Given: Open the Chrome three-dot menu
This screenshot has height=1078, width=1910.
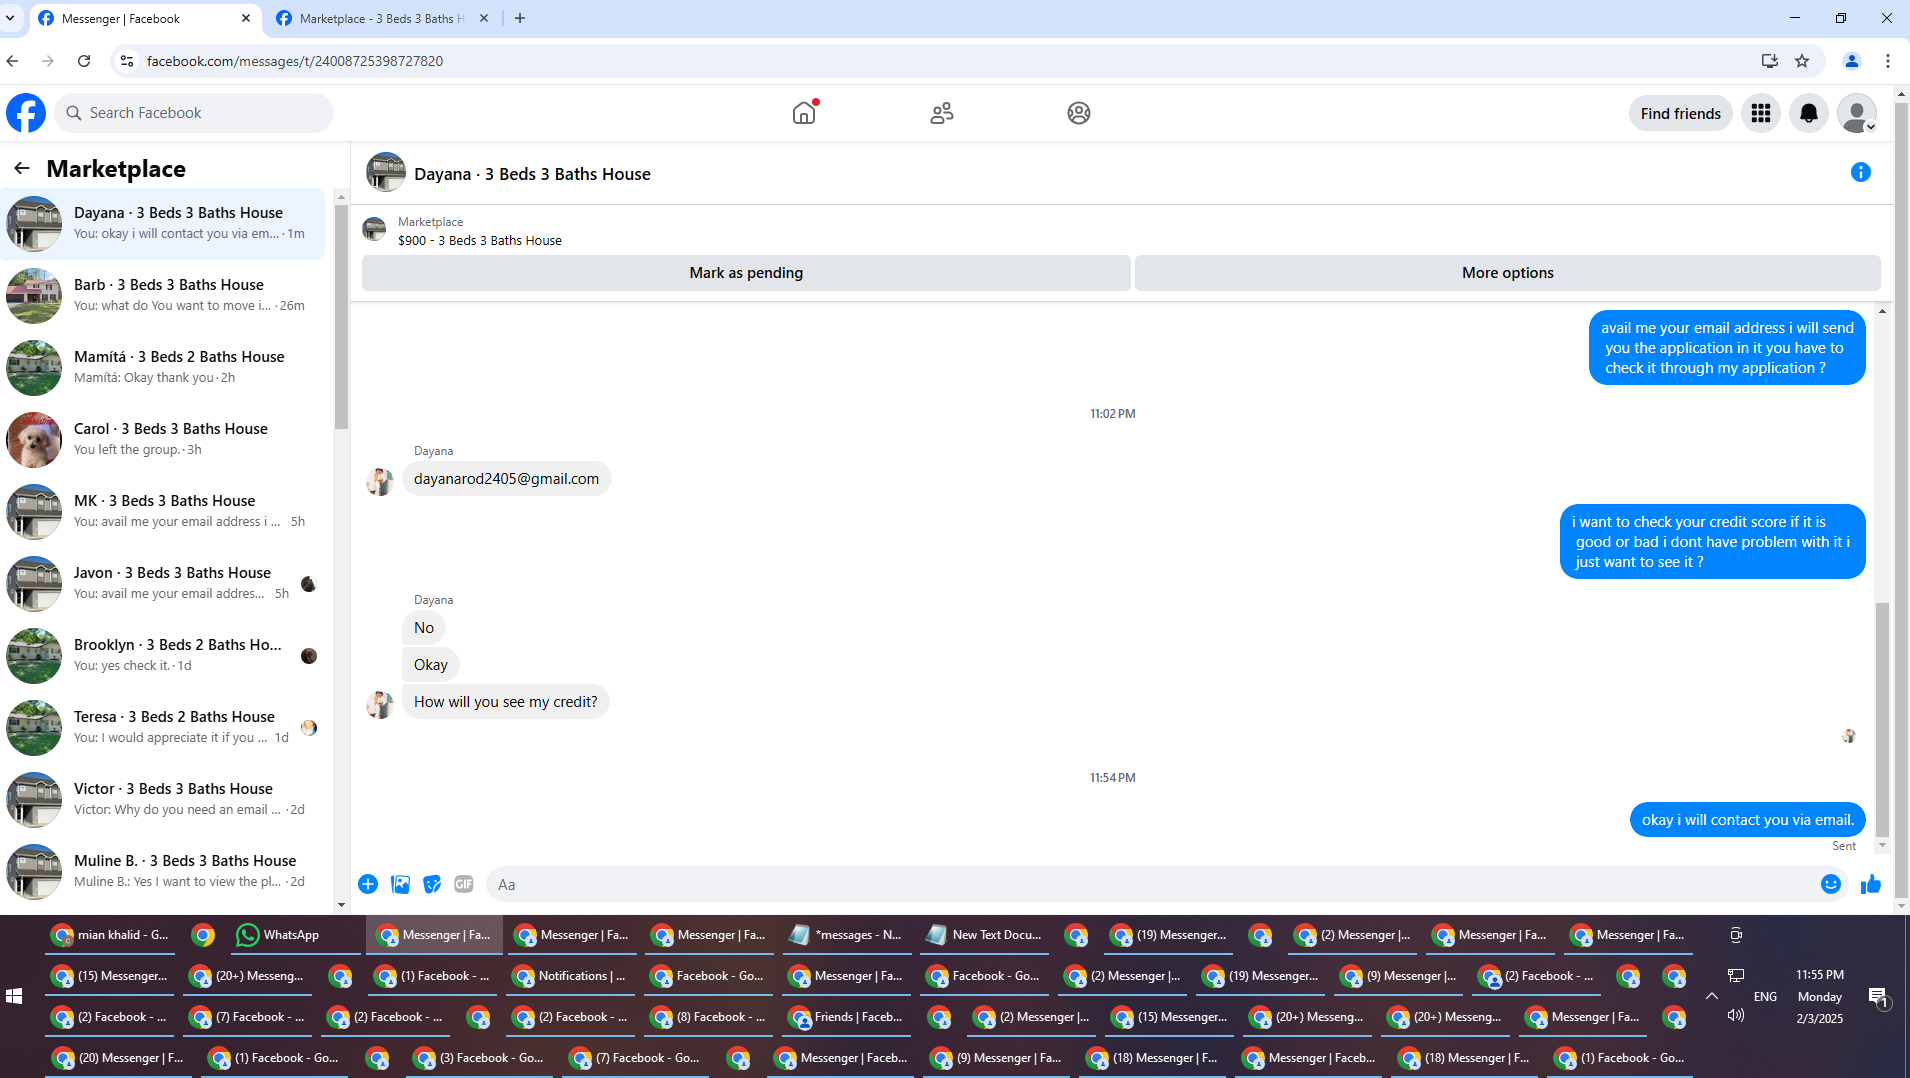Looking at the screenshot, I should point(1888,61).
